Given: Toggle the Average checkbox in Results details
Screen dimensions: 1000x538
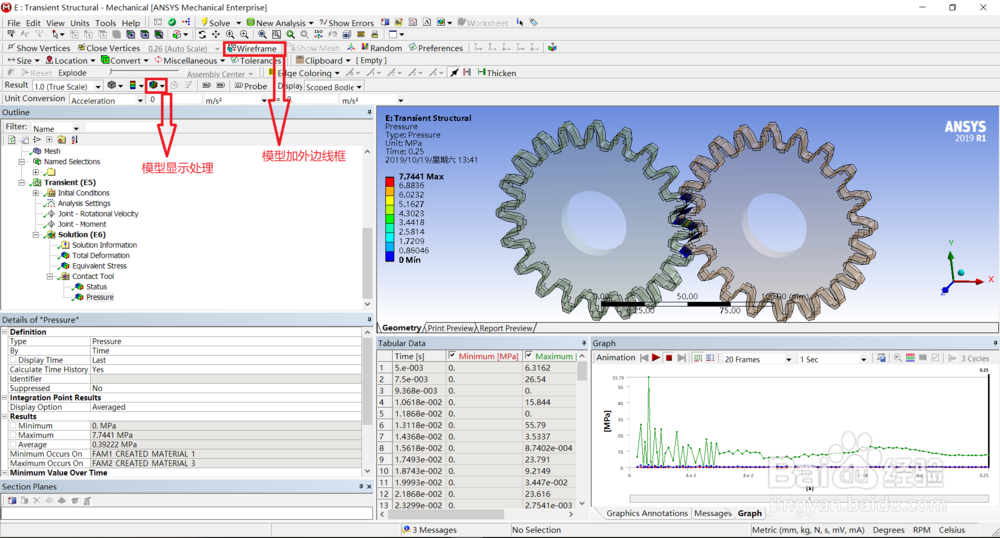Looking at the screenshot, I should tap(13, 444).
